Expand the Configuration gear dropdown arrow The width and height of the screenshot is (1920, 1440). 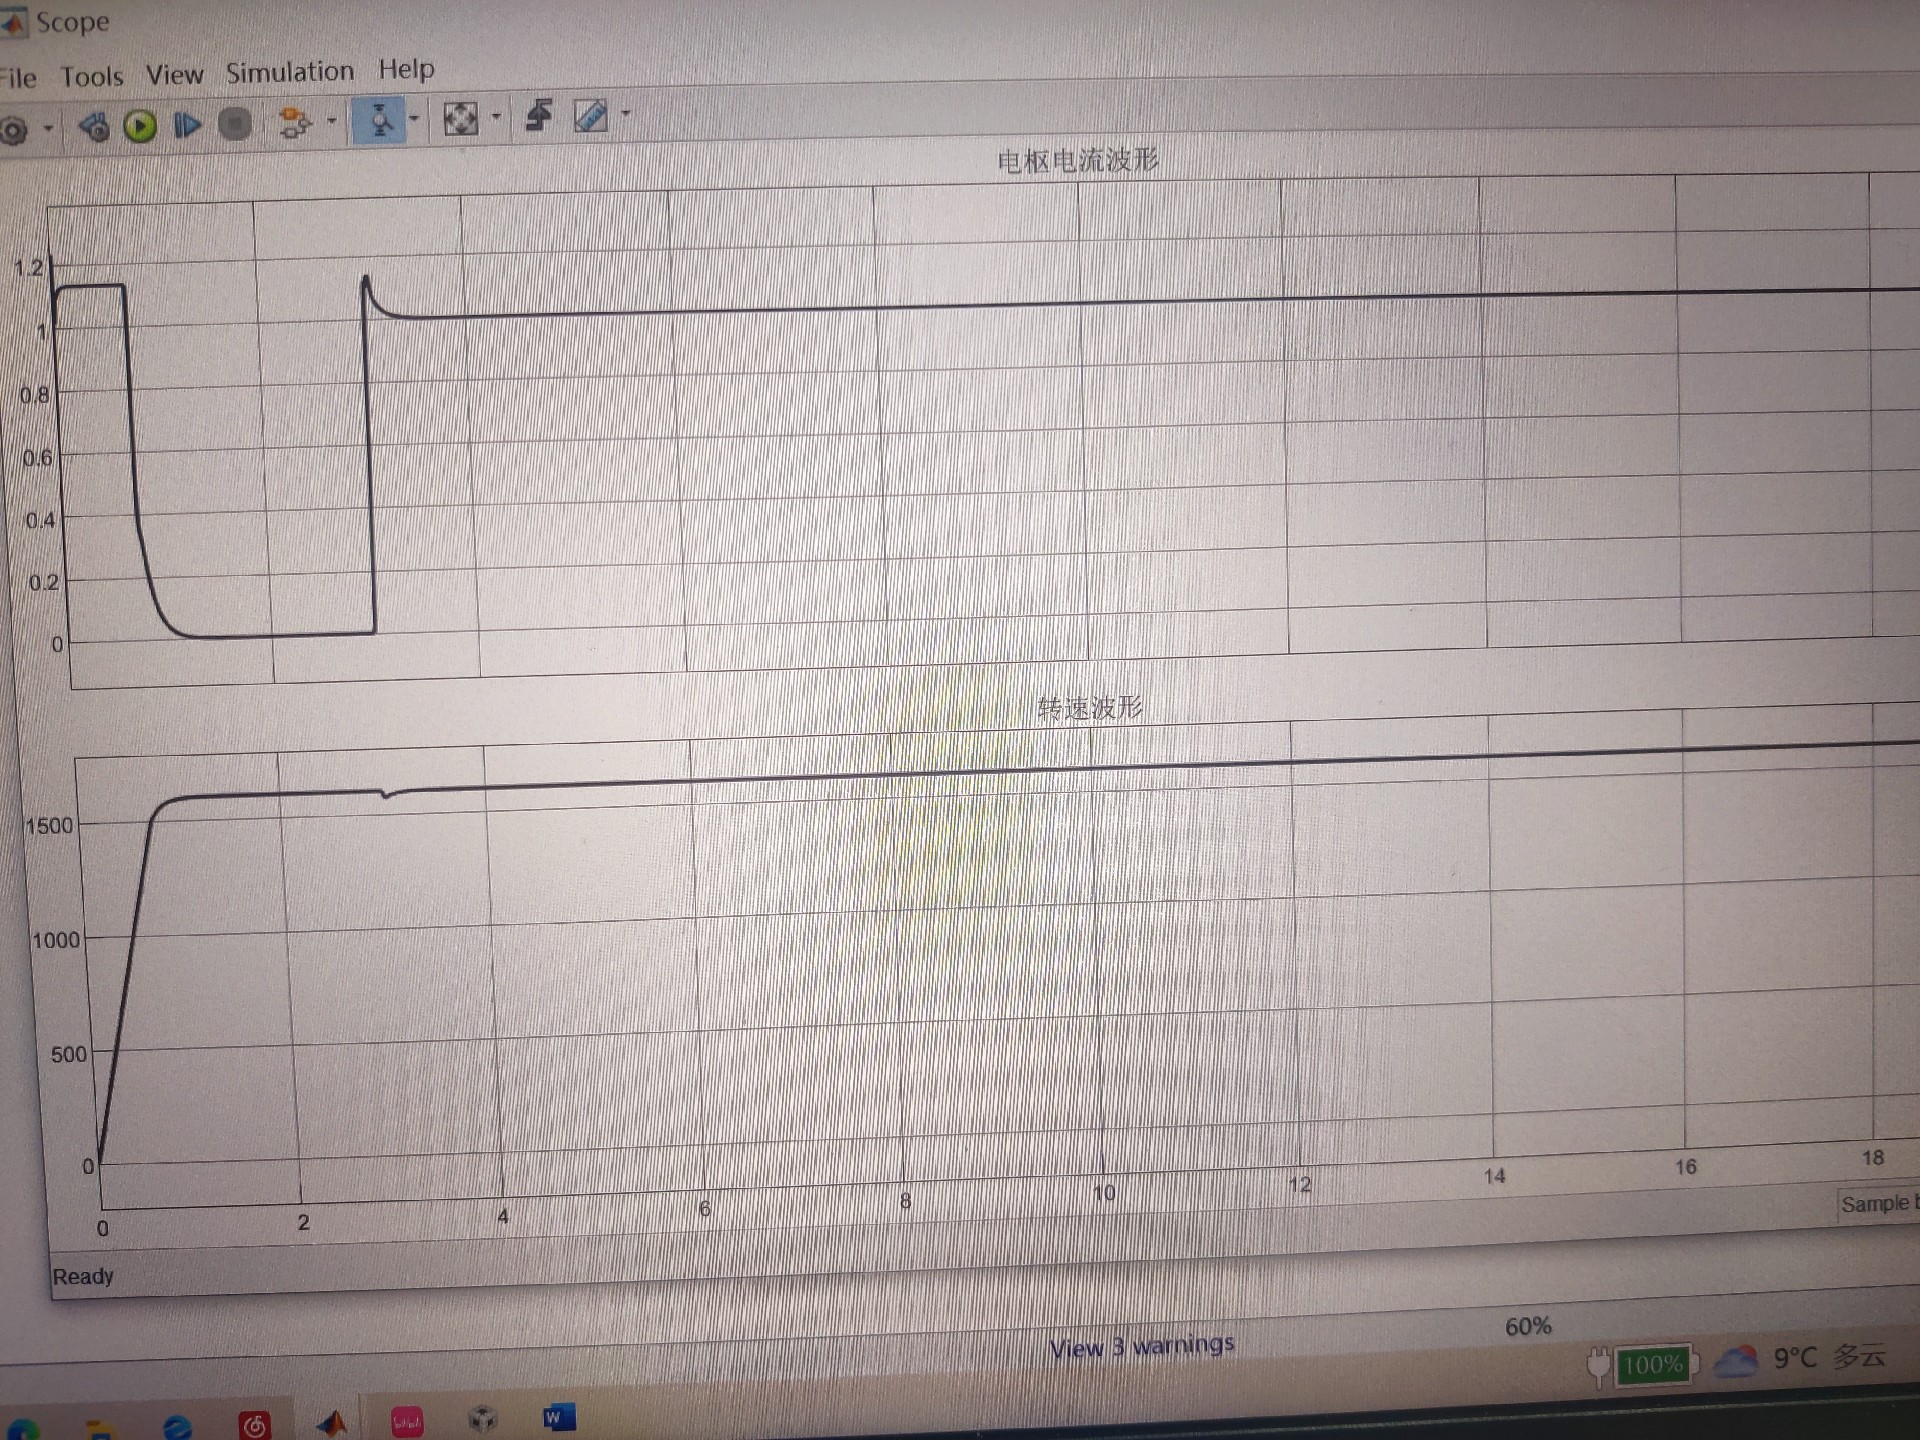pos(48,128)
